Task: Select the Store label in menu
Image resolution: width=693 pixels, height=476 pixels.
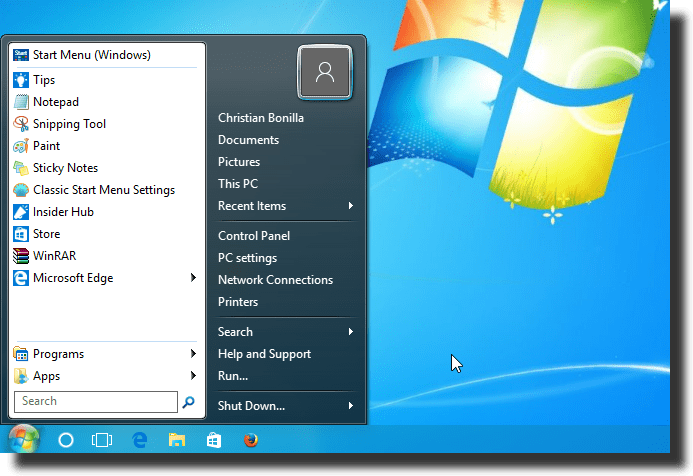Action: [46, 234]
